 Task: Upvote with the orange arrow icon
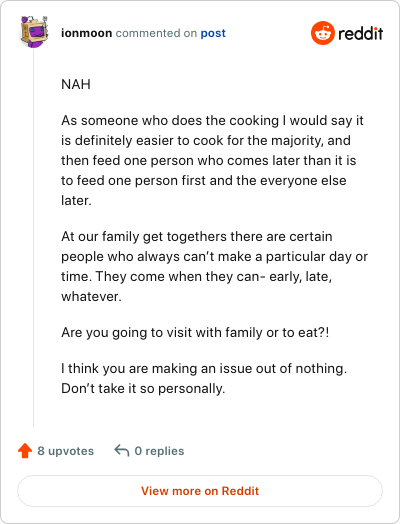coord(25,450)
